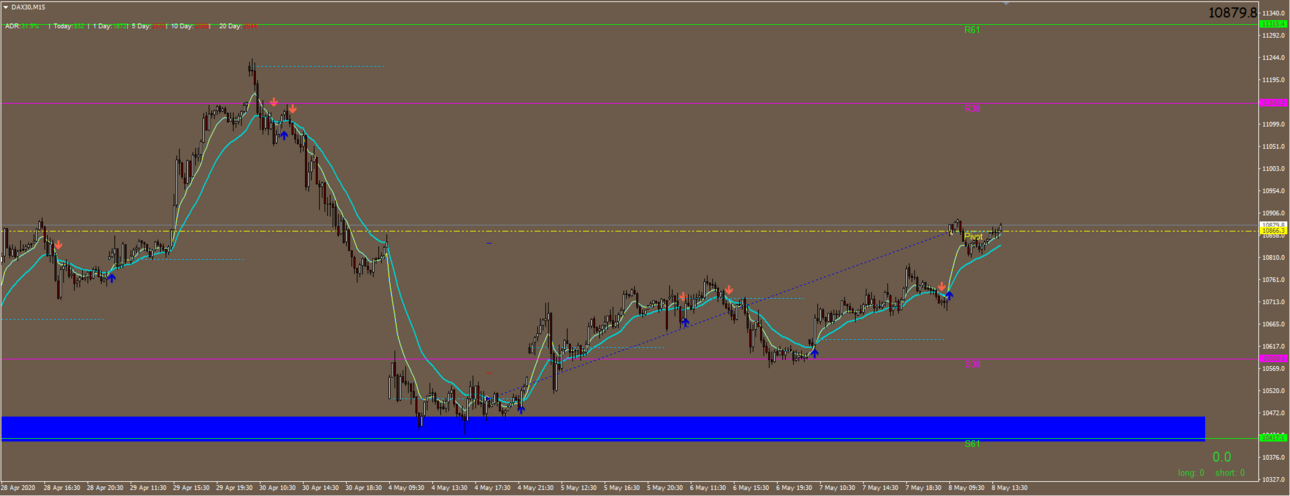Click the large 10879.8 price readout

click(x=1232, y=12)
